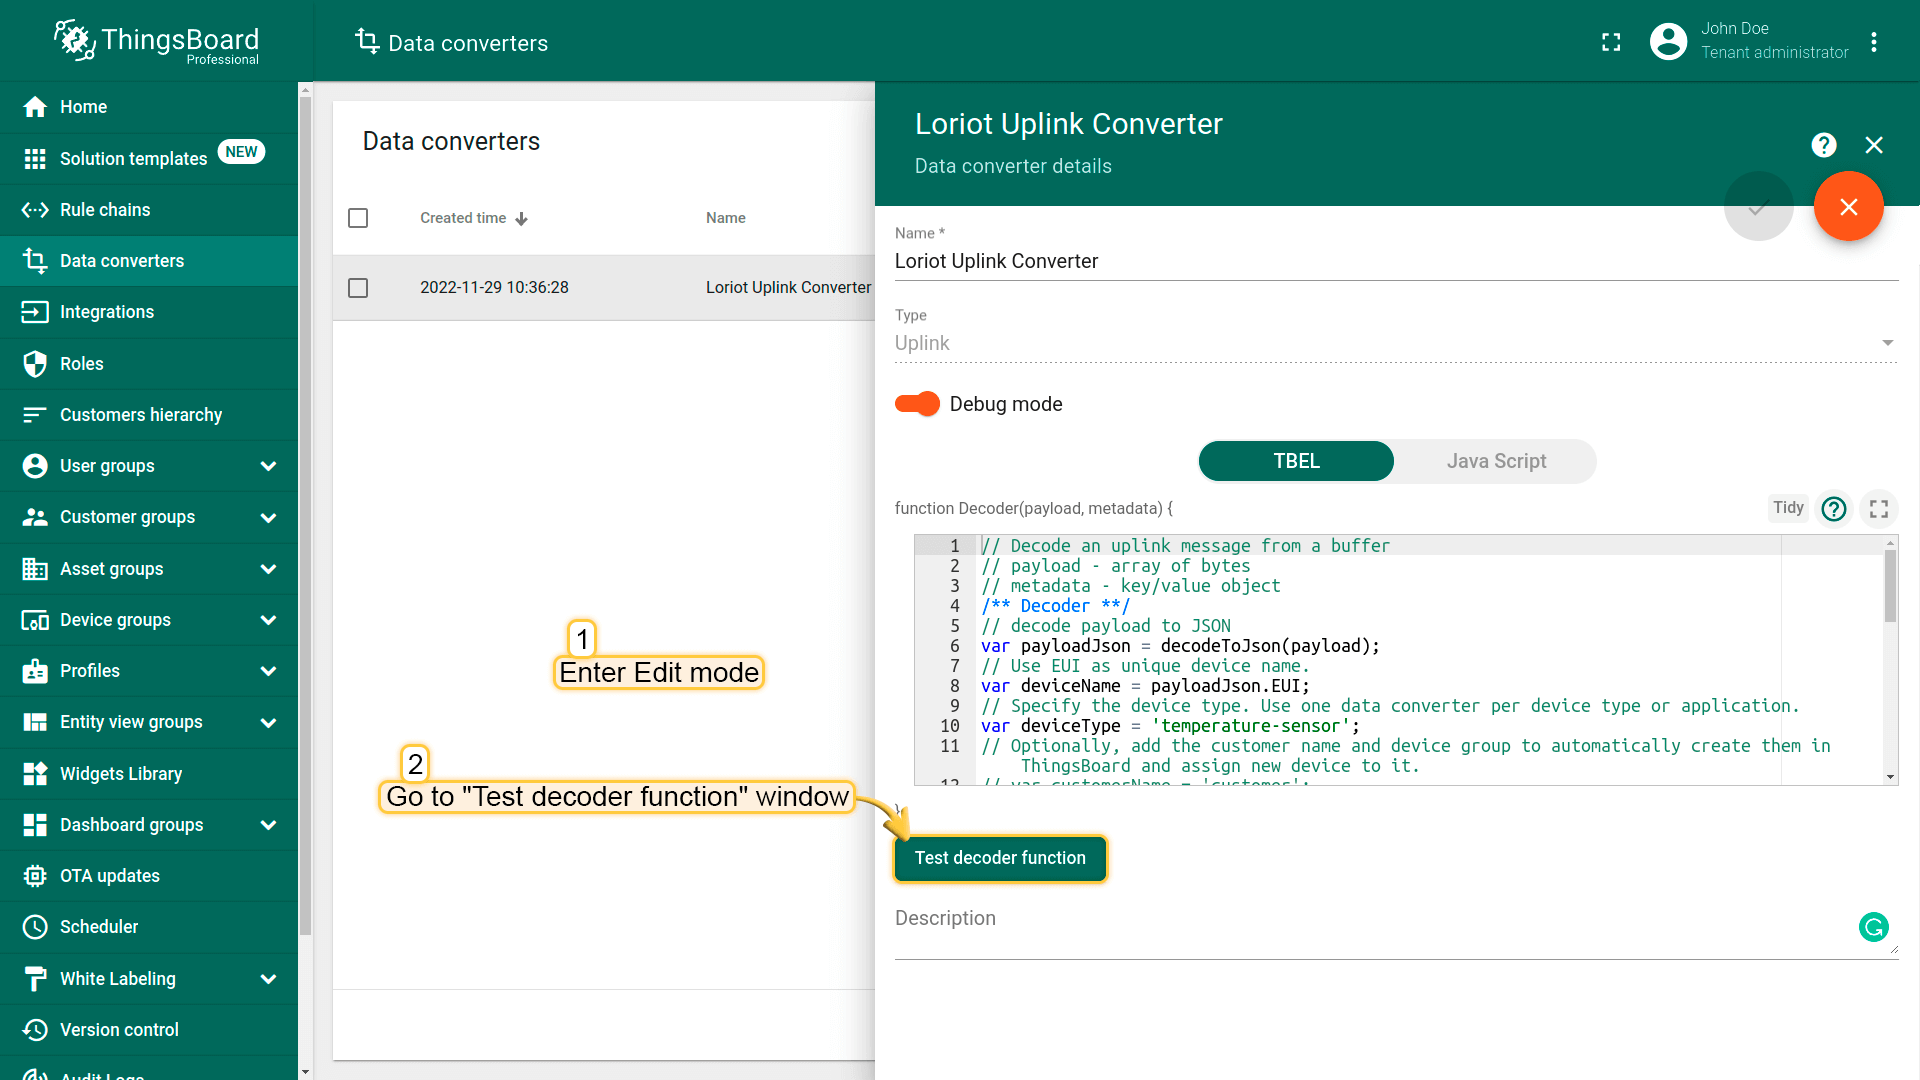Viewport: 1920px width, 1080px height.
Task: Sort by Created time arrow
Action: tap(521, 219)
